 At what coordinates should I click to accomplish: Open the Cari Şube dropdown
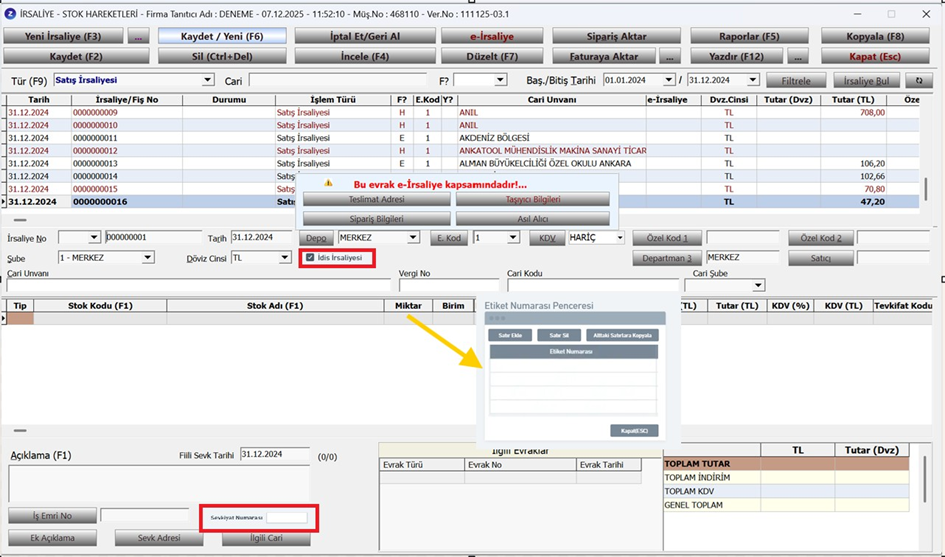coord(759,285)
